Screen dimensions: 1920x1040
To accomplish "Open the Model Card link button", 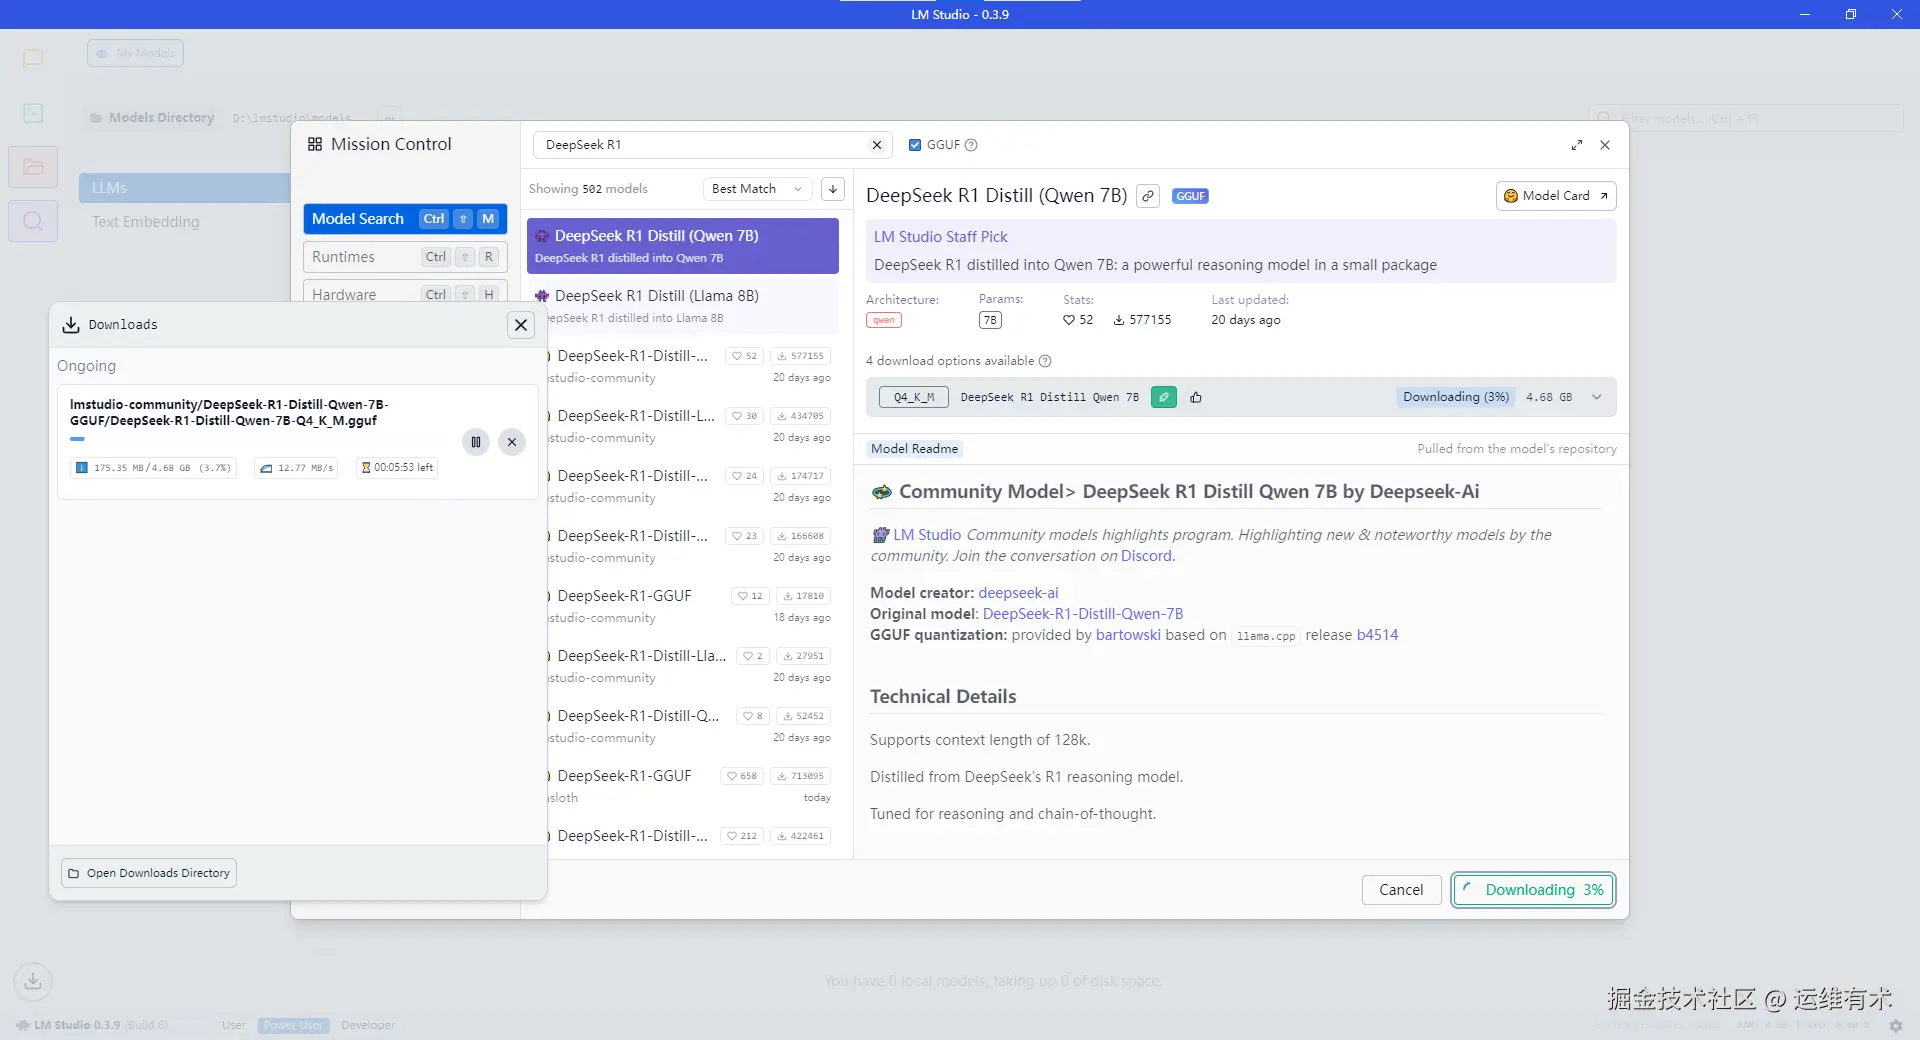I will tap(1556, 196).
